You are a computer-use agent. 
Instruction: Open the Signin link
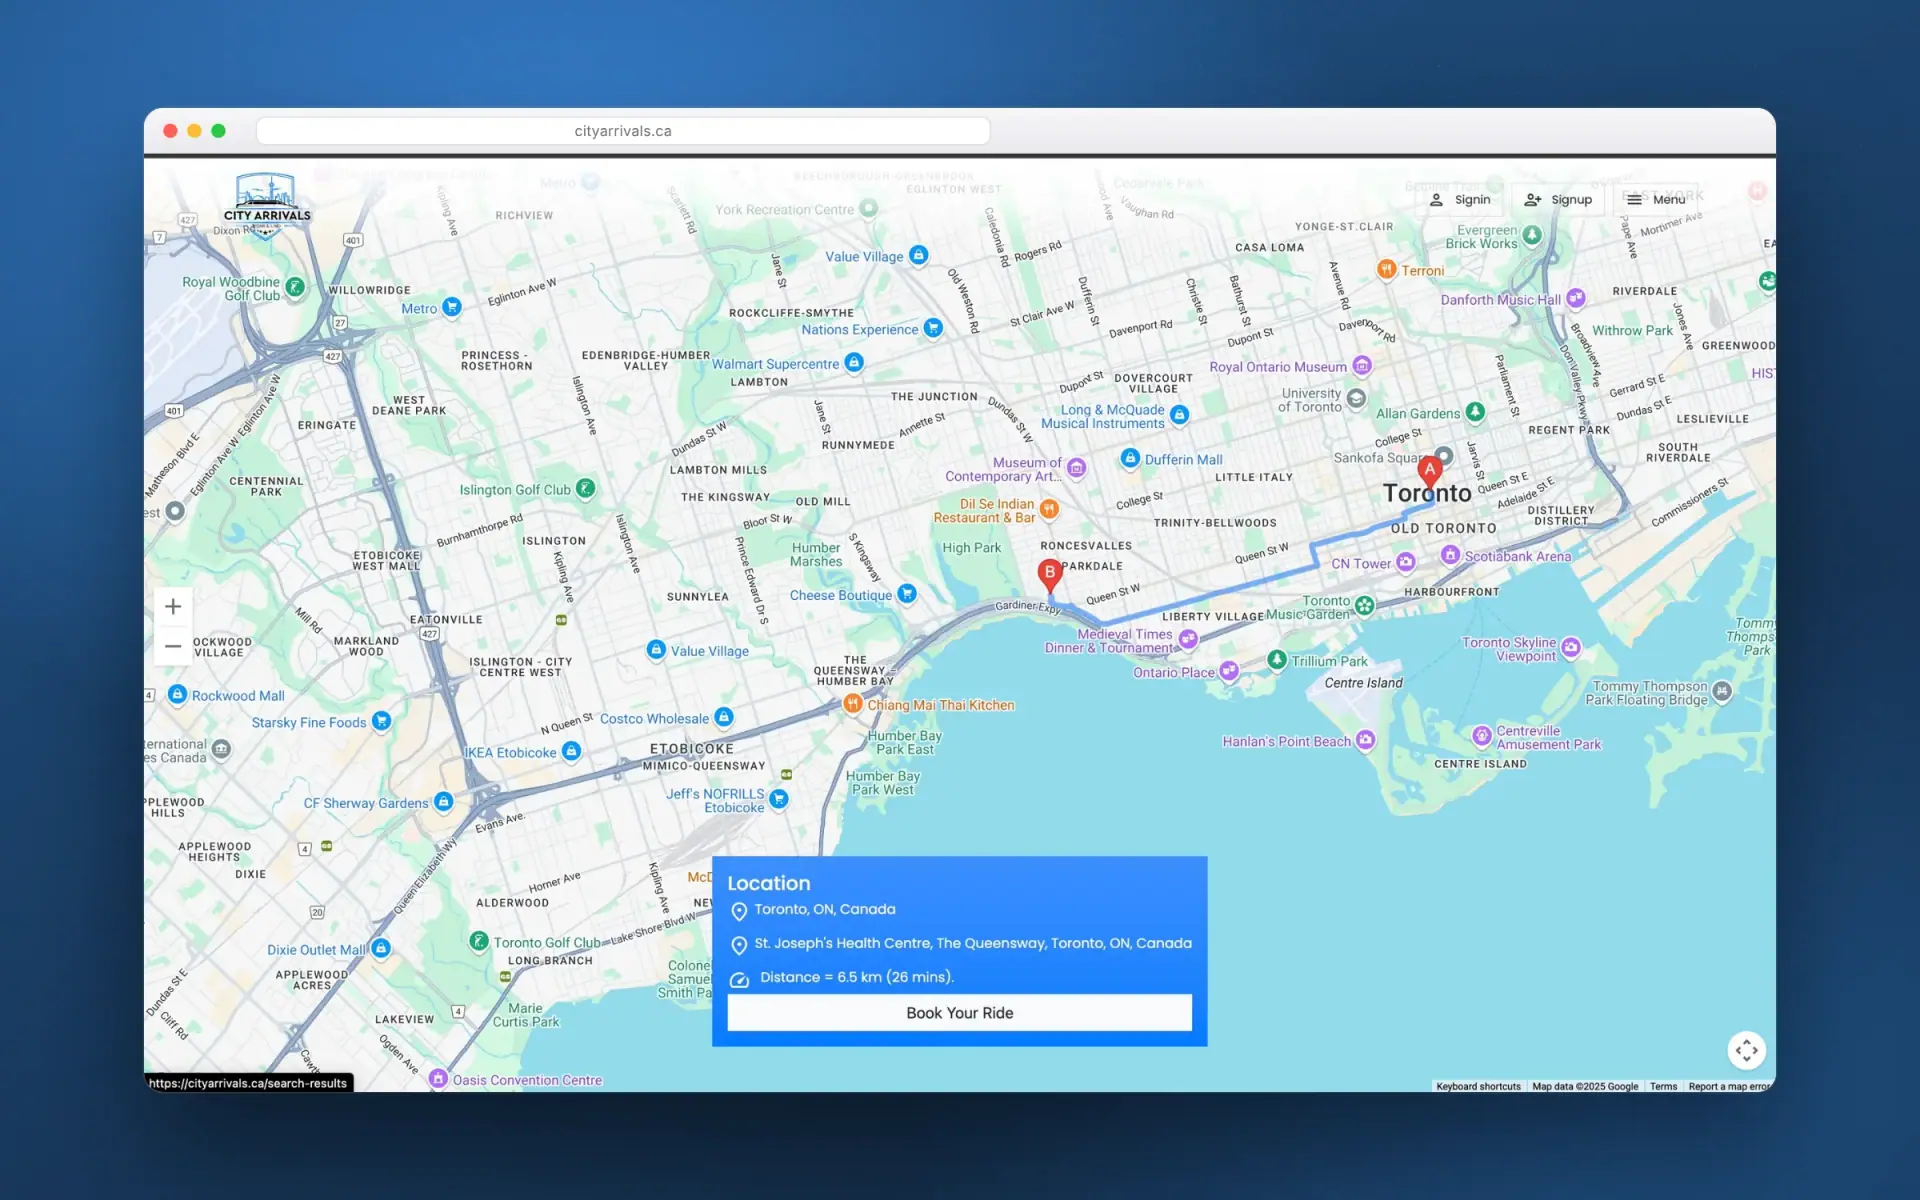pyautogui.click(x=1461, y=200)
